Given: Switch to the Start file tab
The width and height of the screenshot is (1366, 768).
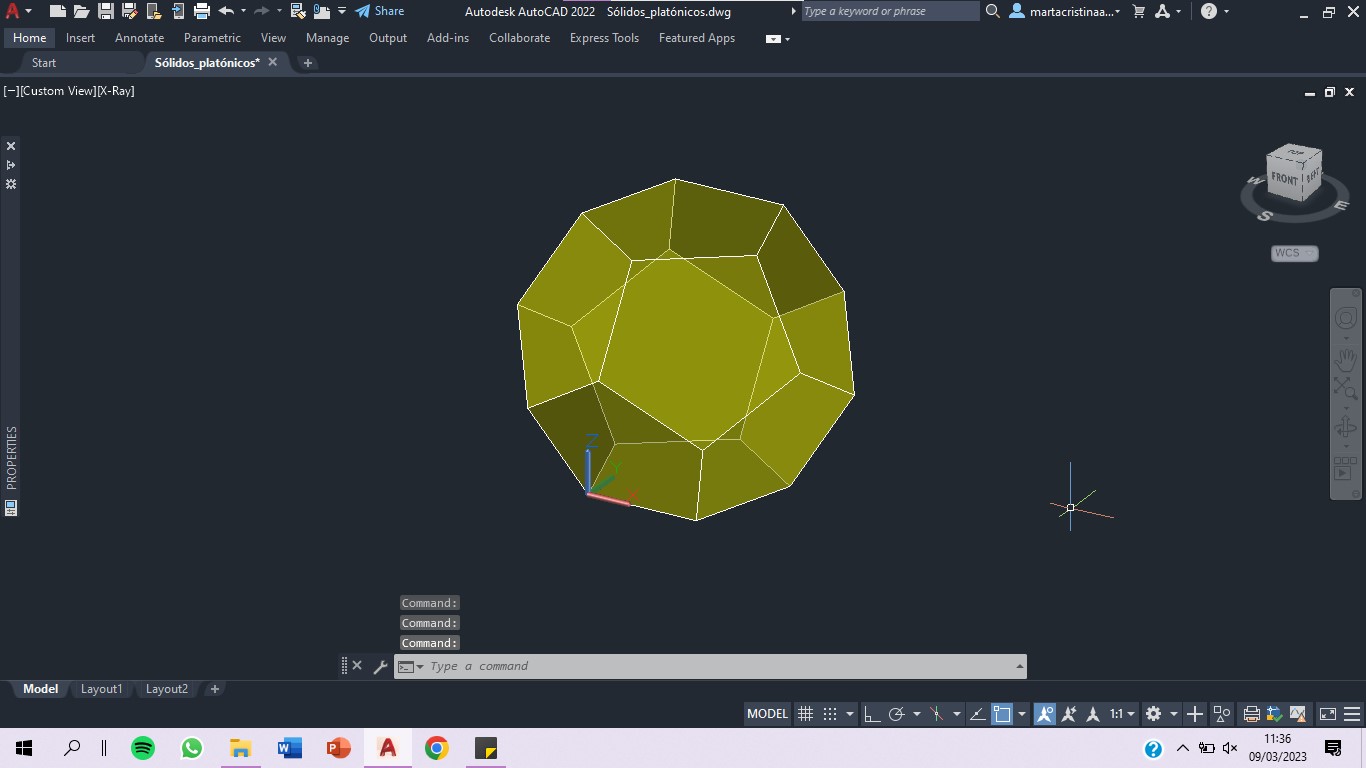Looking at the screenshot, I should tap(44, 62).
